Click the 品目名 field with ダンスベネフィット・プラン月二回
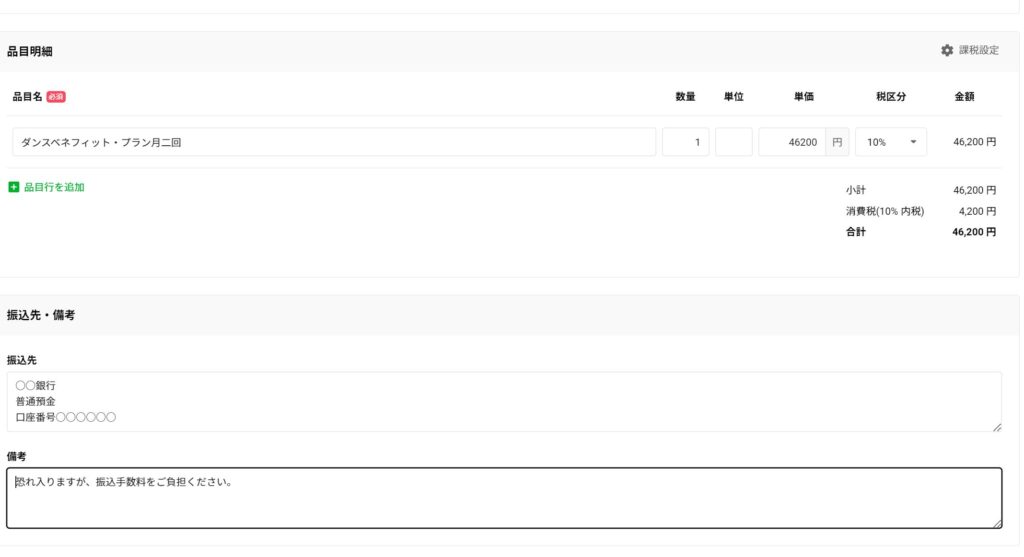Image resolution: width=1024 pixels, height=557 pixels. (x=334, y=142)
